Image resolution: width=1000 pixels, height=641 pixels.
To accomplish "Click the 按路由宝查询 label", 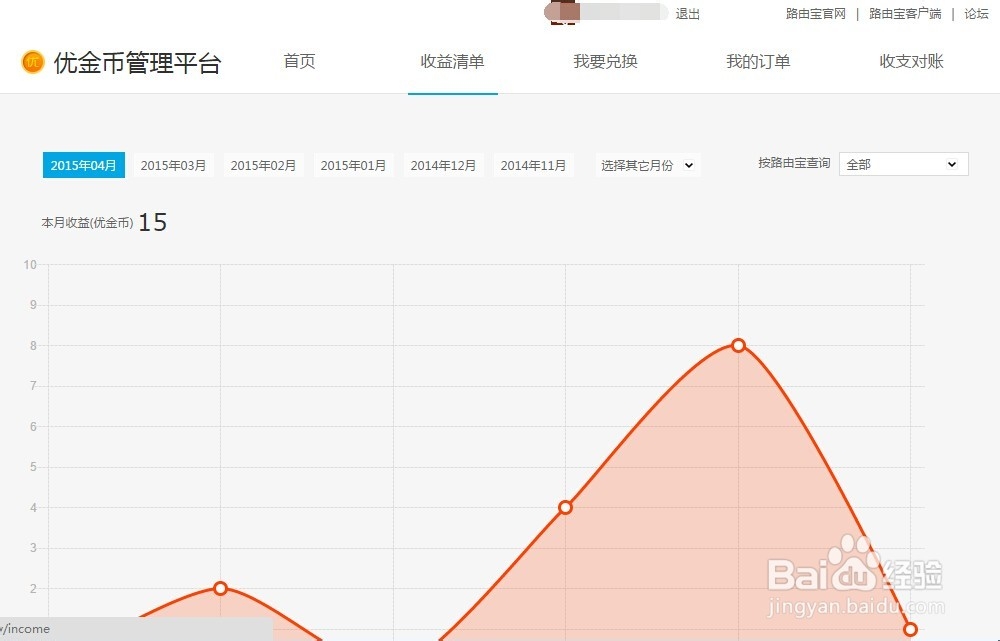I will [x=794, y=163].
